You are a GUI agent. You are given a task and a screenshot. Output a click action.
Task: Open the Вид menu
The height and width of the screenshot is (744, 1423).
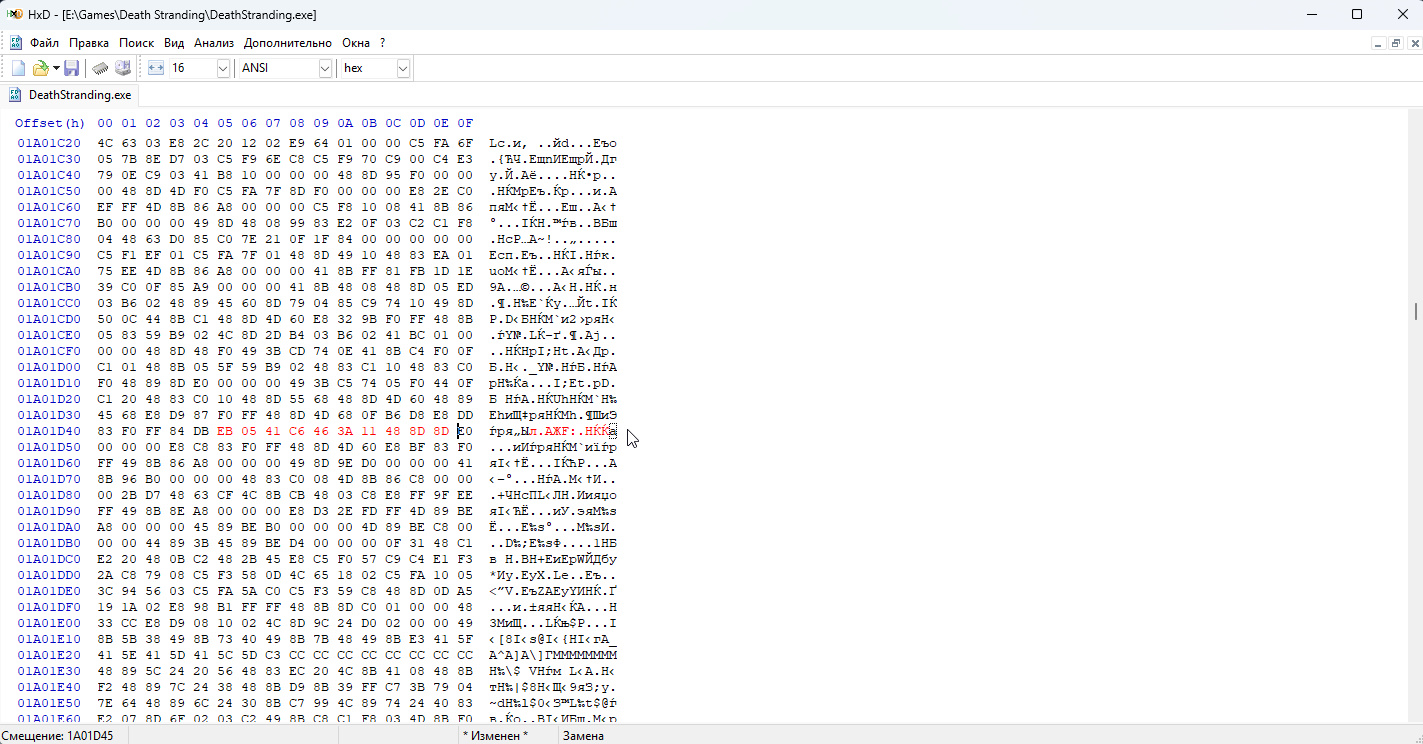[x=174, y=43]
